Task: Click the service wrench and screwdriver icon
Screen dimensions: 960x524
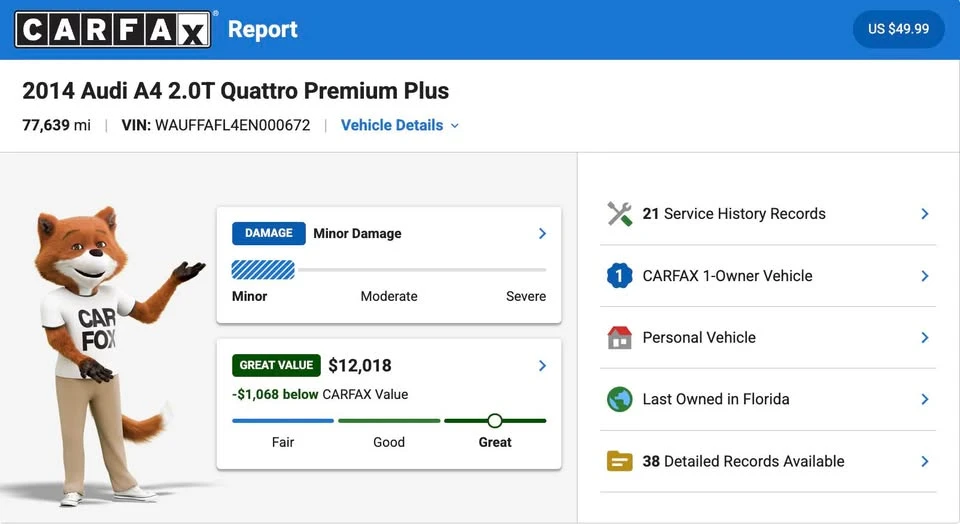Action: pos(620,214)
